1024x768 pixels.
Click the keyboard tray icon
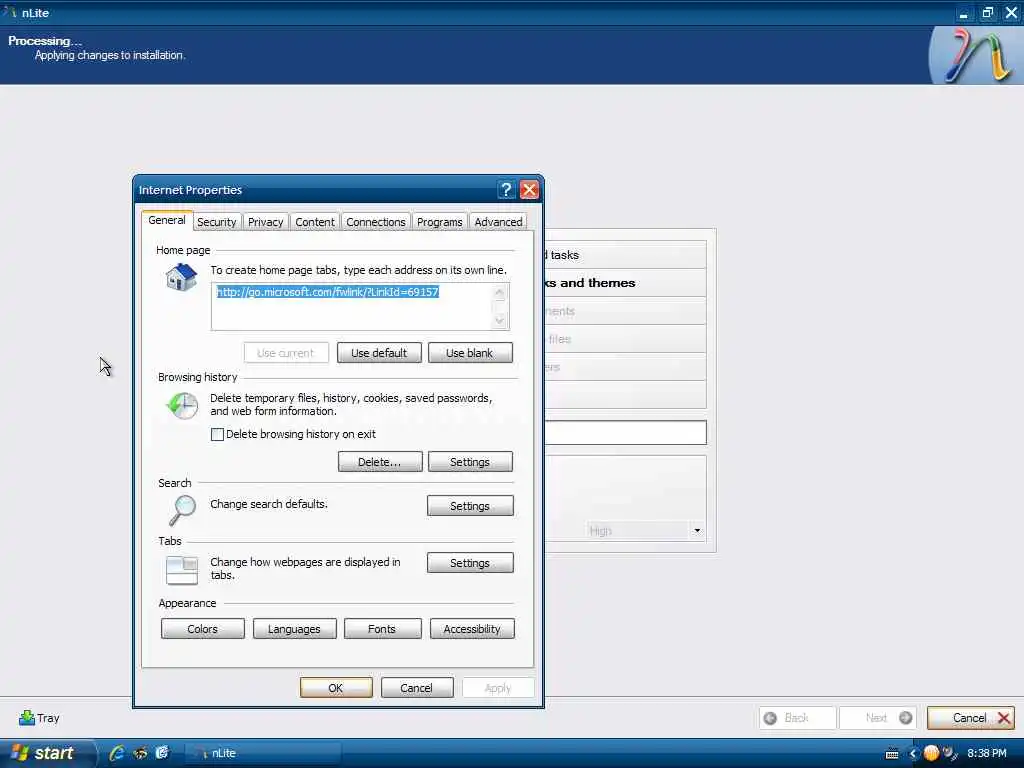coord(891,754)
